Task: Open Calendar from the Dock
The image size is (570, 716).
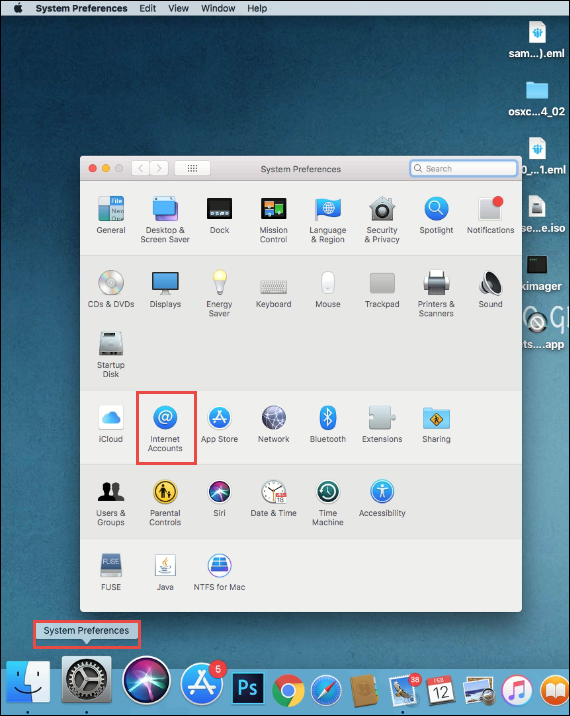Action: (x=440, y=690)
